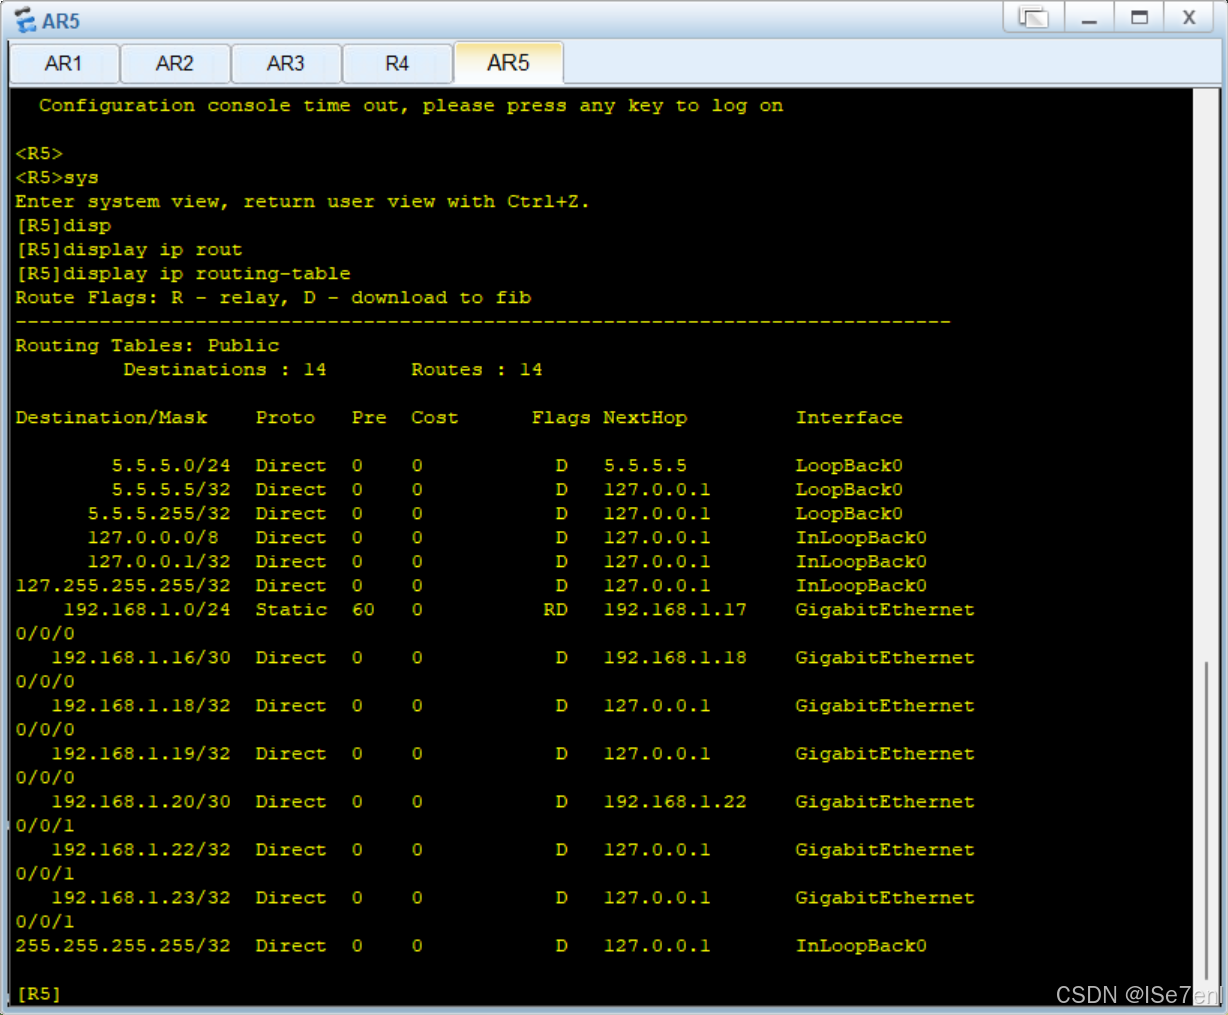Screen dimensions: 1228x1015
Task: Click the 192.168.1.16/30 destination entry
Action: point(141,658)
